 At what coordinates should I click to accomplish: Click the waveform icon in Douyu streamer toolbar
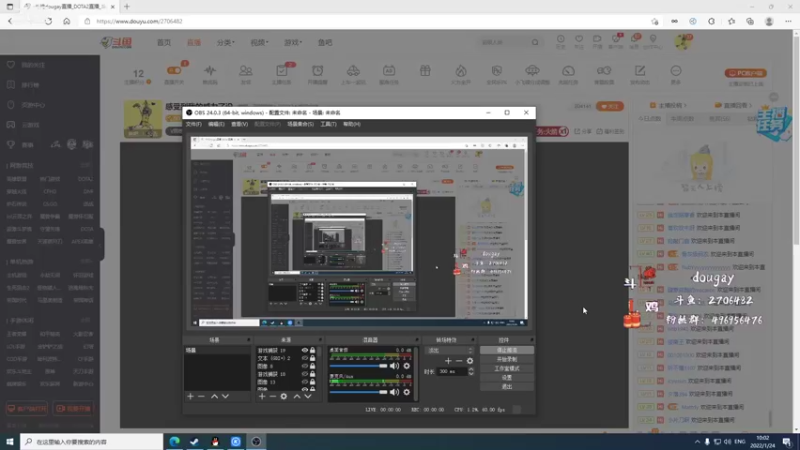[x=210, y=70]
